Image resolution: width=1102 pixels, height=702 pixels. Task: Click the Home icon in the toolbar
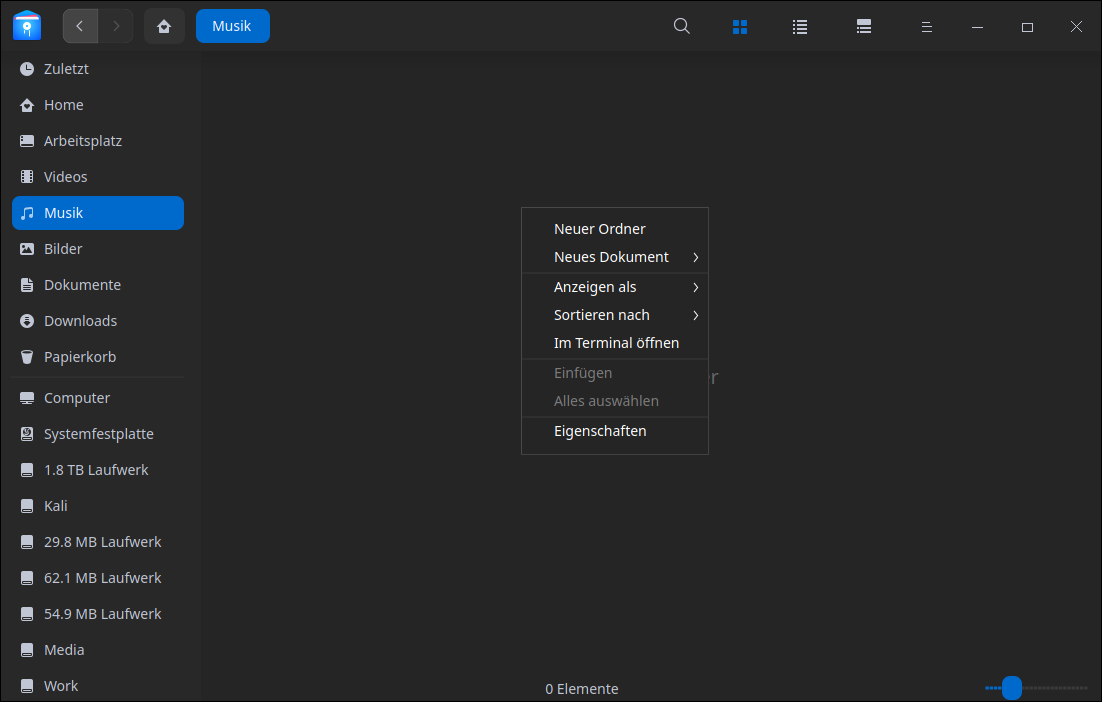(x=163, y=25)
